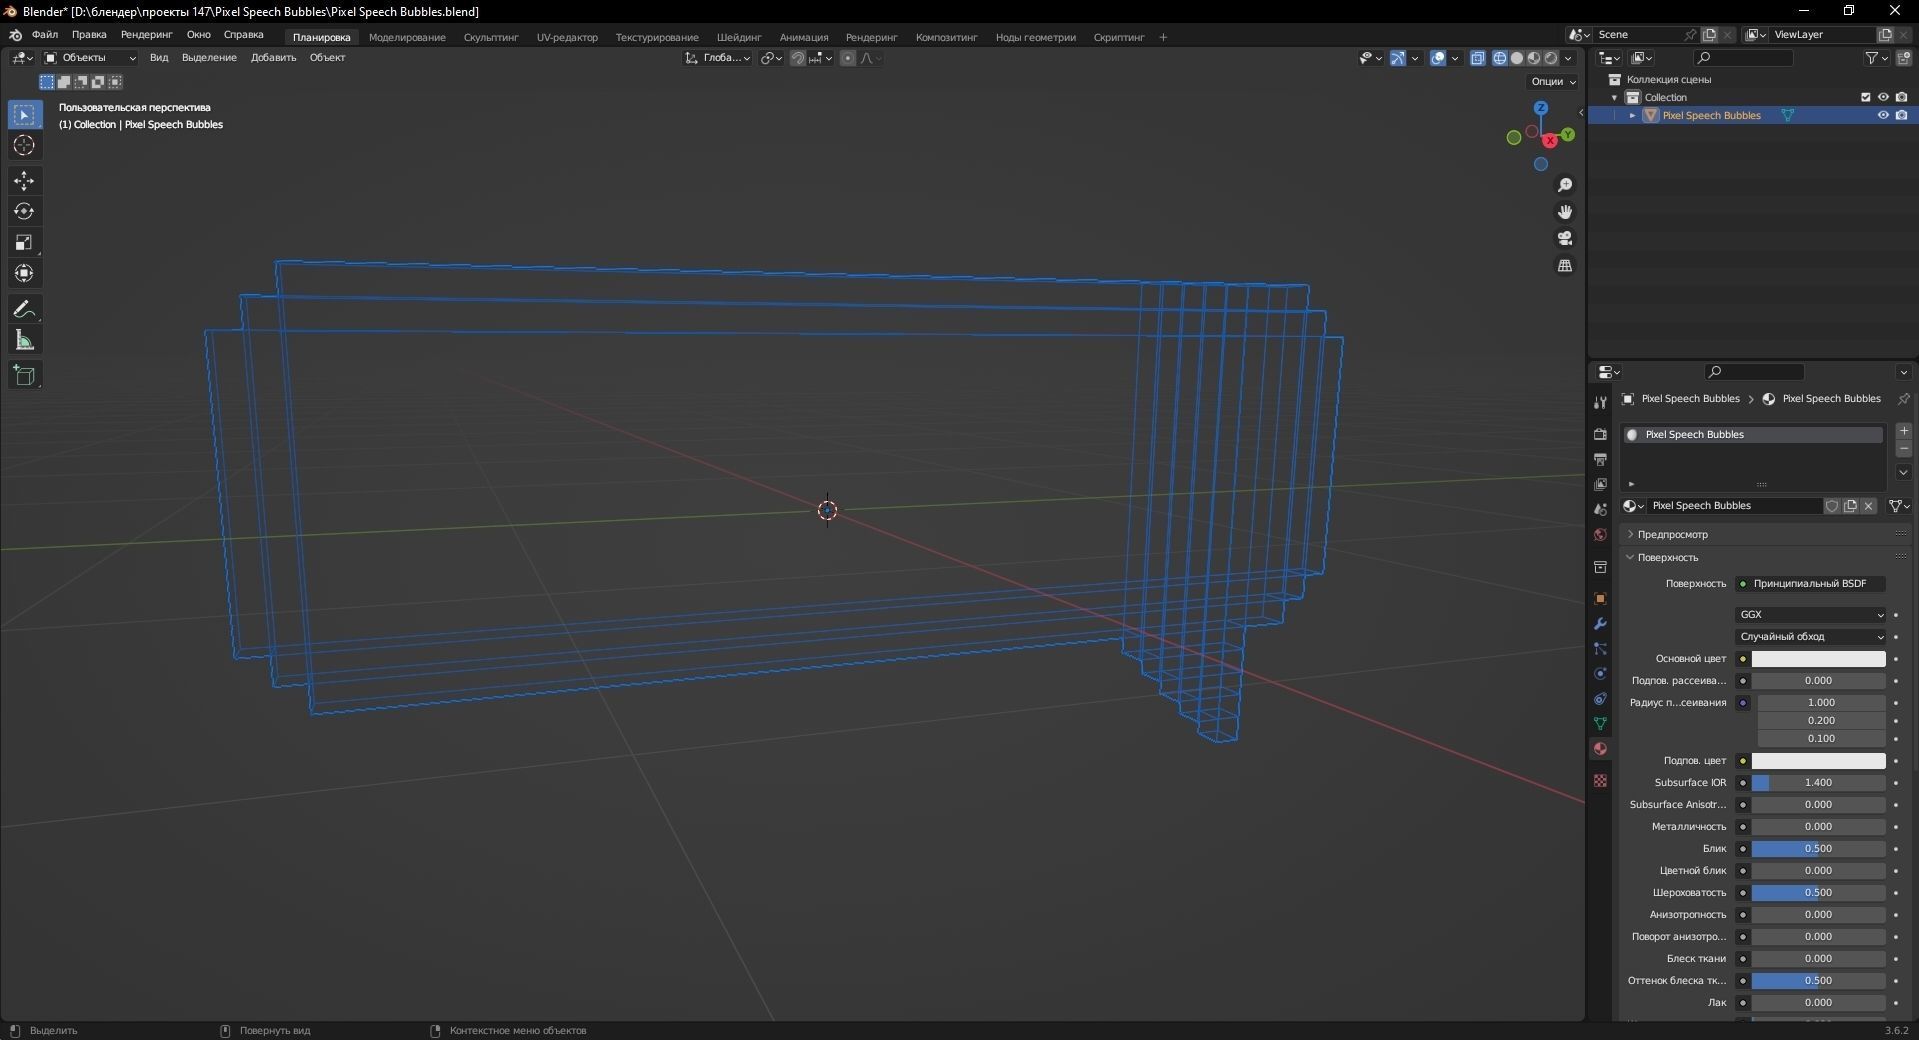Add a new material slot with plus
1919x1040 pixels.
point(1904,431)
